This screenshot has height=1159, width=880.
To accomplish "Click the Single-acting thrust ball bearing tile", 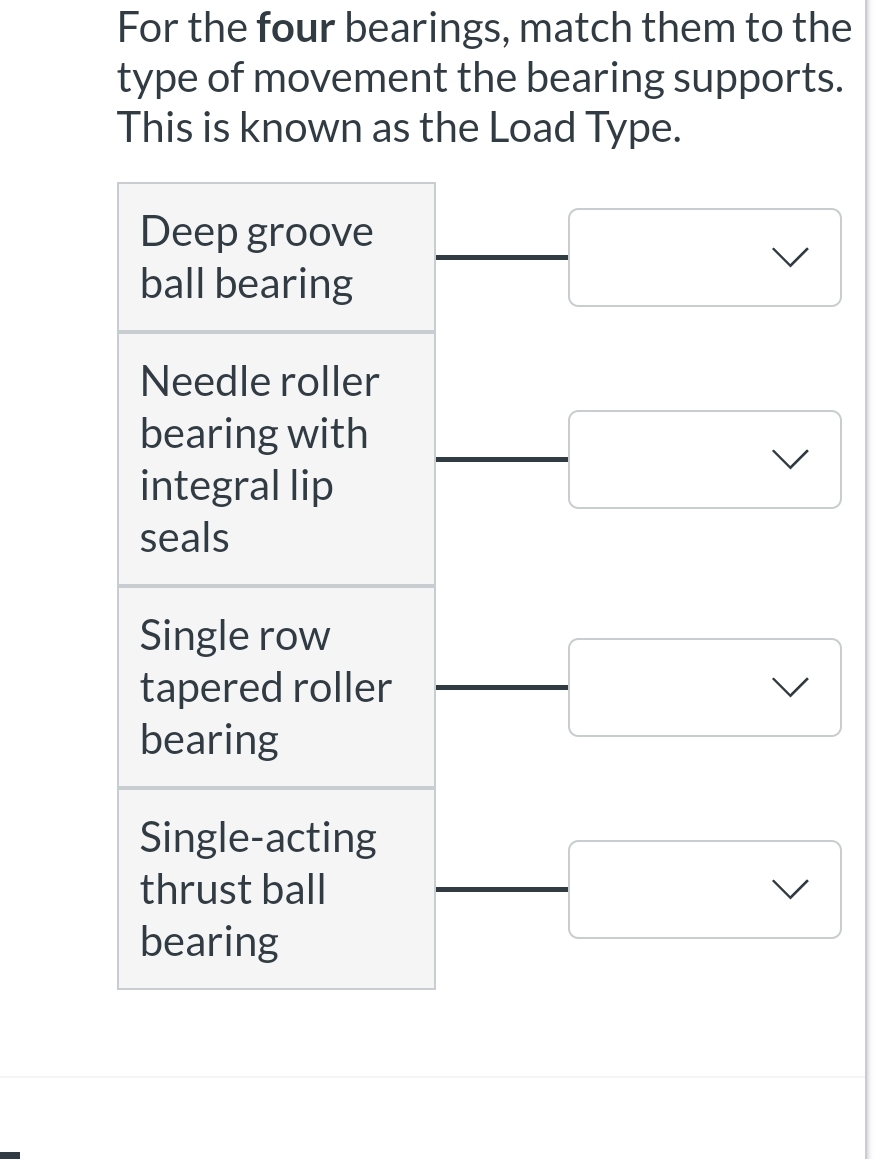I will pyautogui.click(x=276, y=888).
